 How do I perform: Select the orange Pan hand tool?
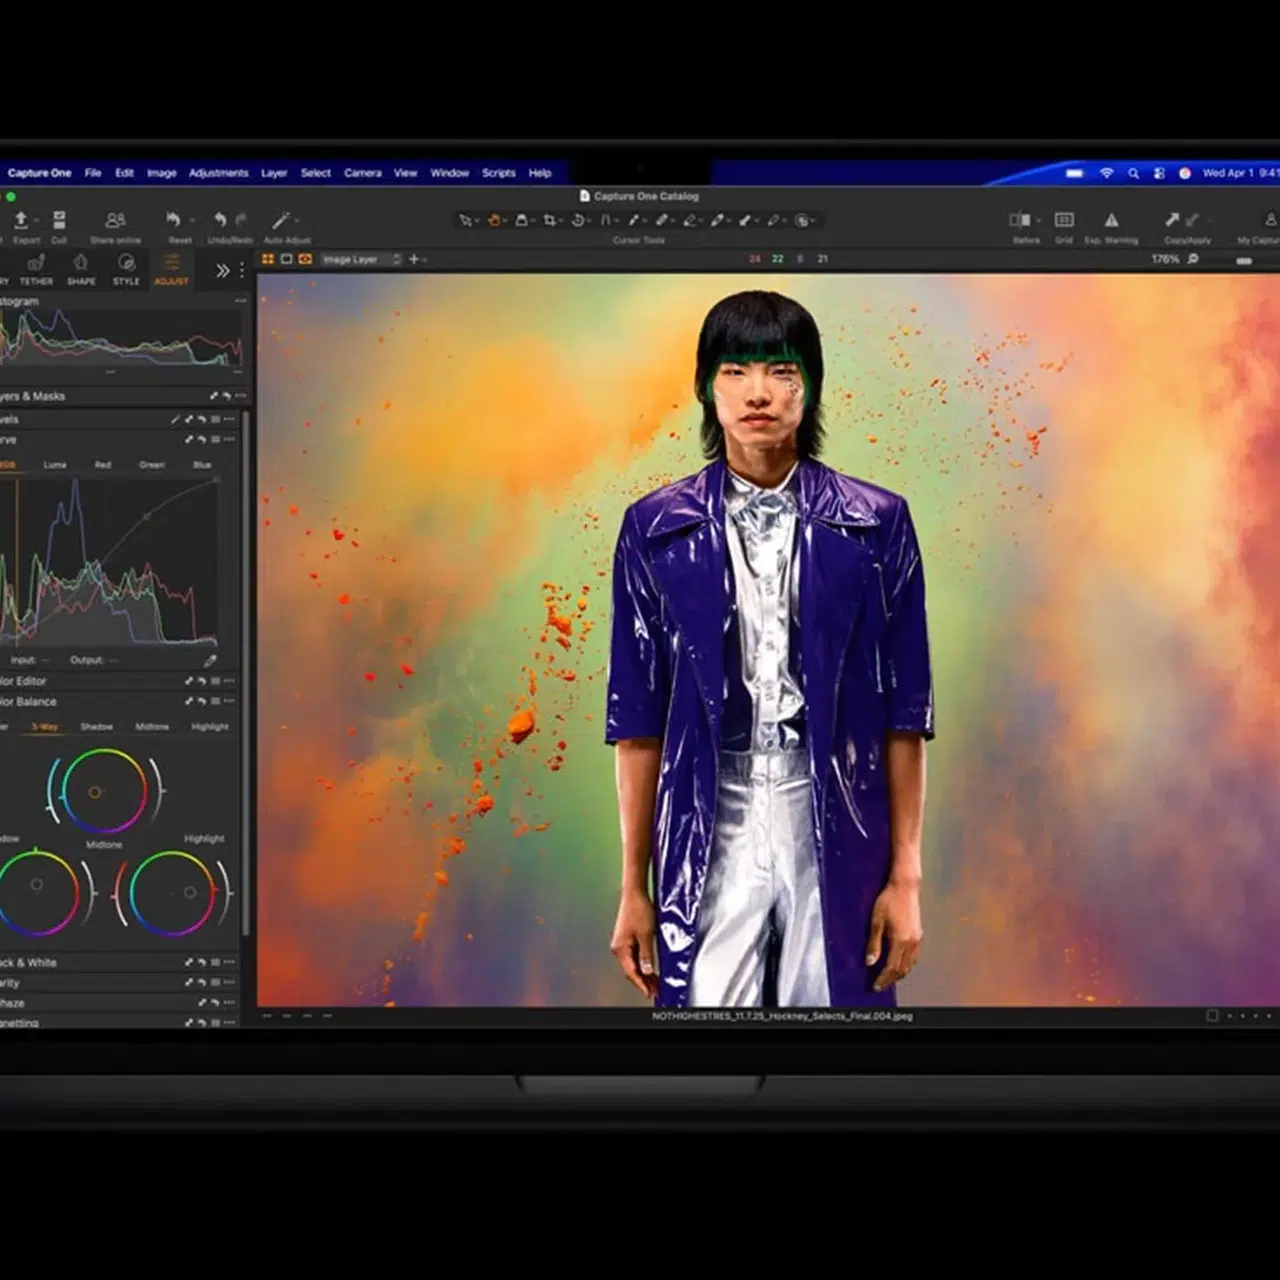[494, 220]
